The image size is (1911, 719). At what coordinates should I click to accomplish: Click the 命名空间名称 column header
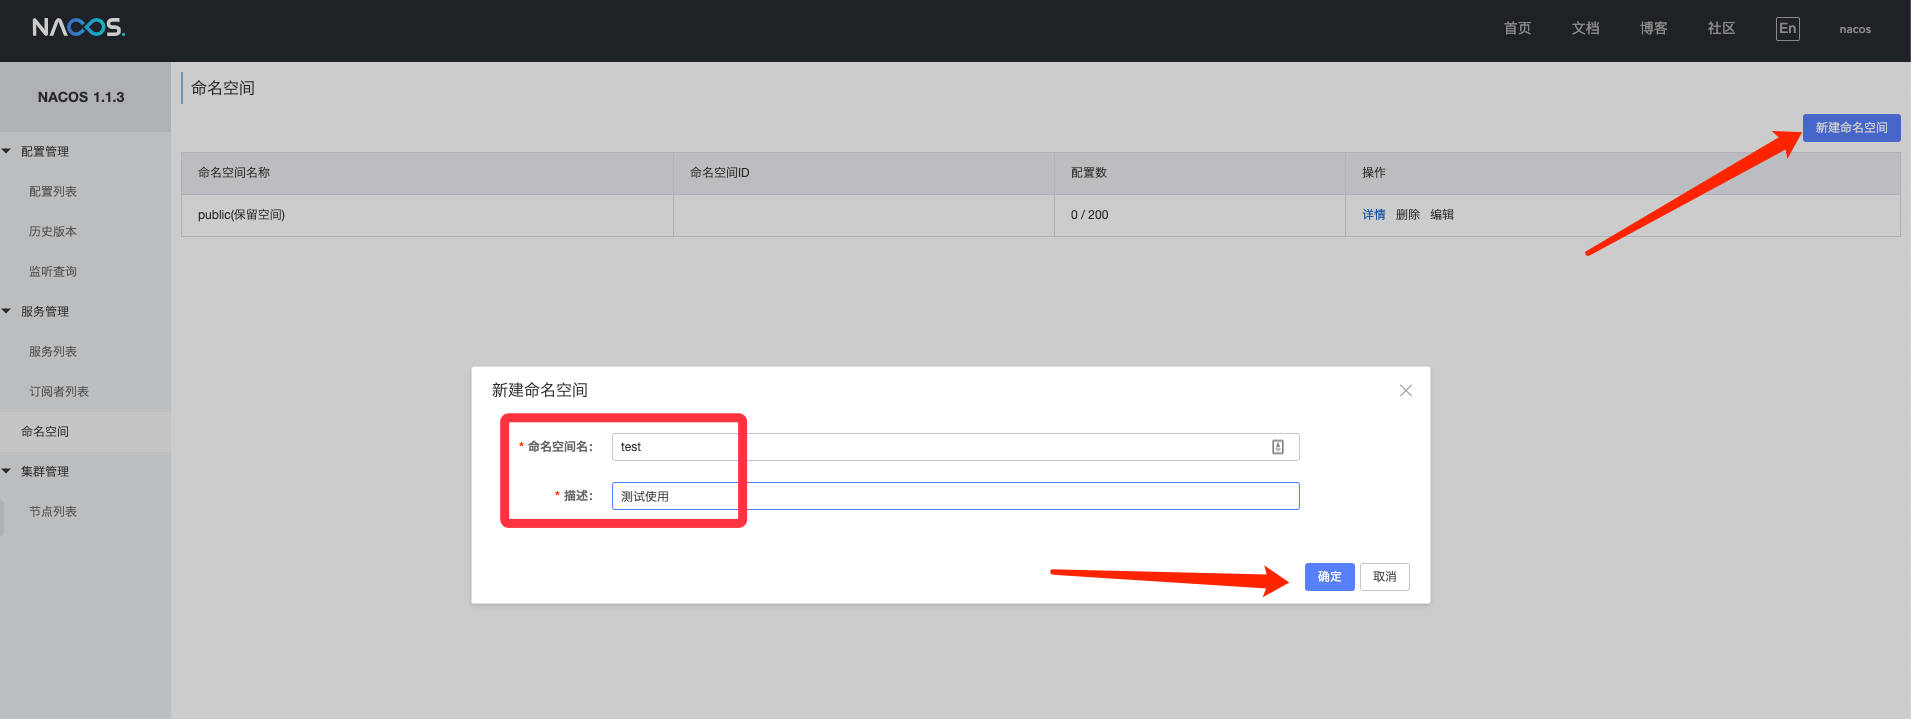pos(427,173)
